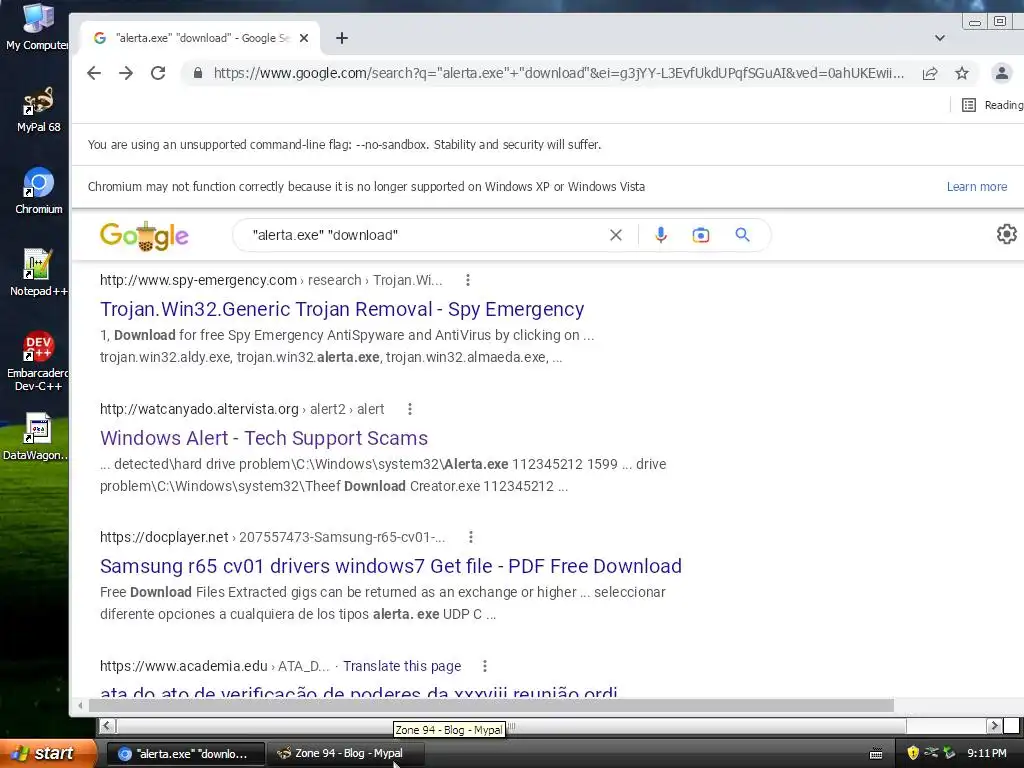Switch to Zone 94 - Blog - Mypal taskbar button
Image resolution: width=1024 pixels, height=768 pixels.
coord(345,754)
